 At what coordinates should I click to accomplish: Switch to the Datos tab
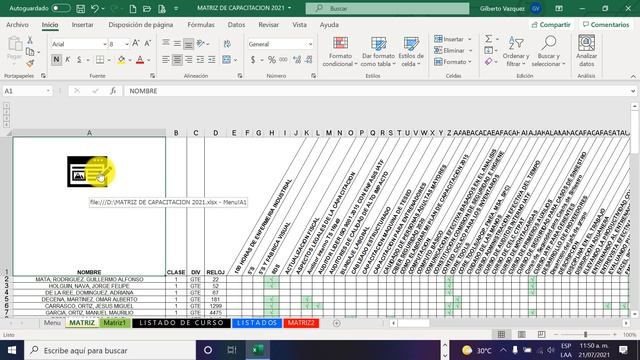[x=236, y=25]
